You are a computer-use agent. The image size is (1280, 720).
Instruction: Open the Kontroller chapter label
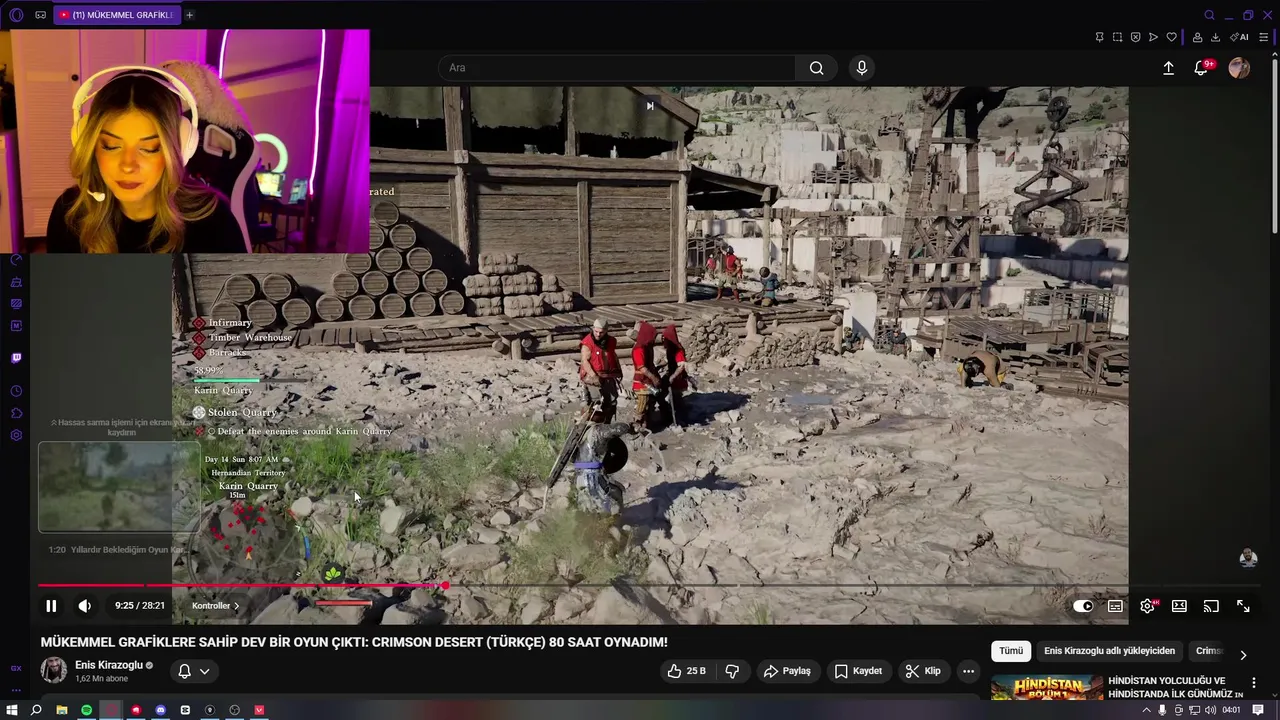(215, 606)
